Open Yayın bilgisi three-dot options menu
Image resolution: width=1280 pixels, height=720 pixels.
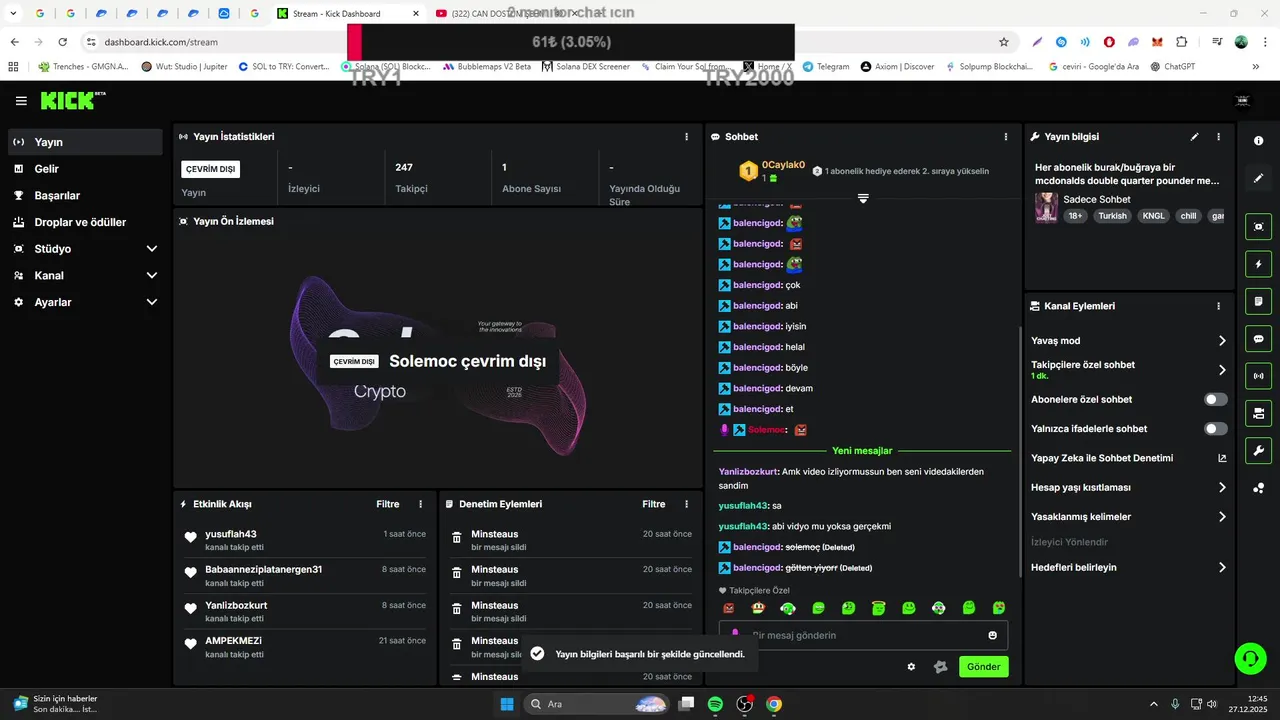[x=1218, y=137]
